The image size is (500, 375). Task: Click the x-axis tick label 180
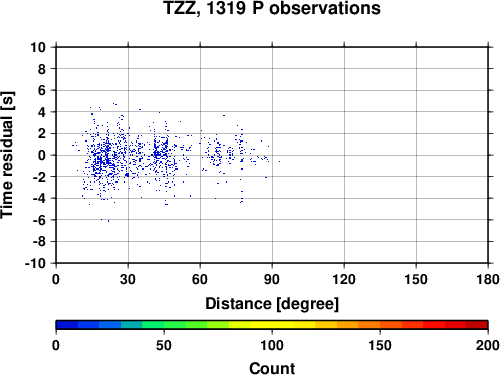coord(488,279)
